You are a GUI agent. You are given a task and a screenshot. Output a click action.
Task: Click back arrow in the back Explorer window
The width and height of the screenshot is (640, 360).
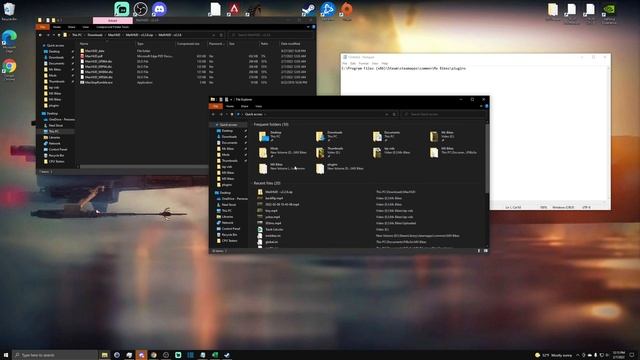click(40, 35)
